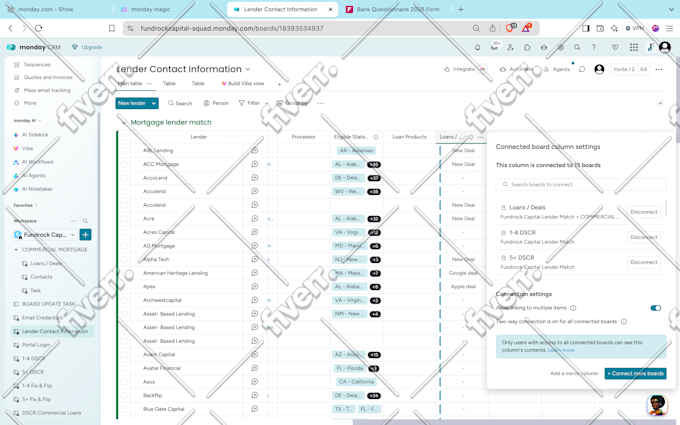
Task: Open the notifications bell icon
Action: [x=477, y=47]
